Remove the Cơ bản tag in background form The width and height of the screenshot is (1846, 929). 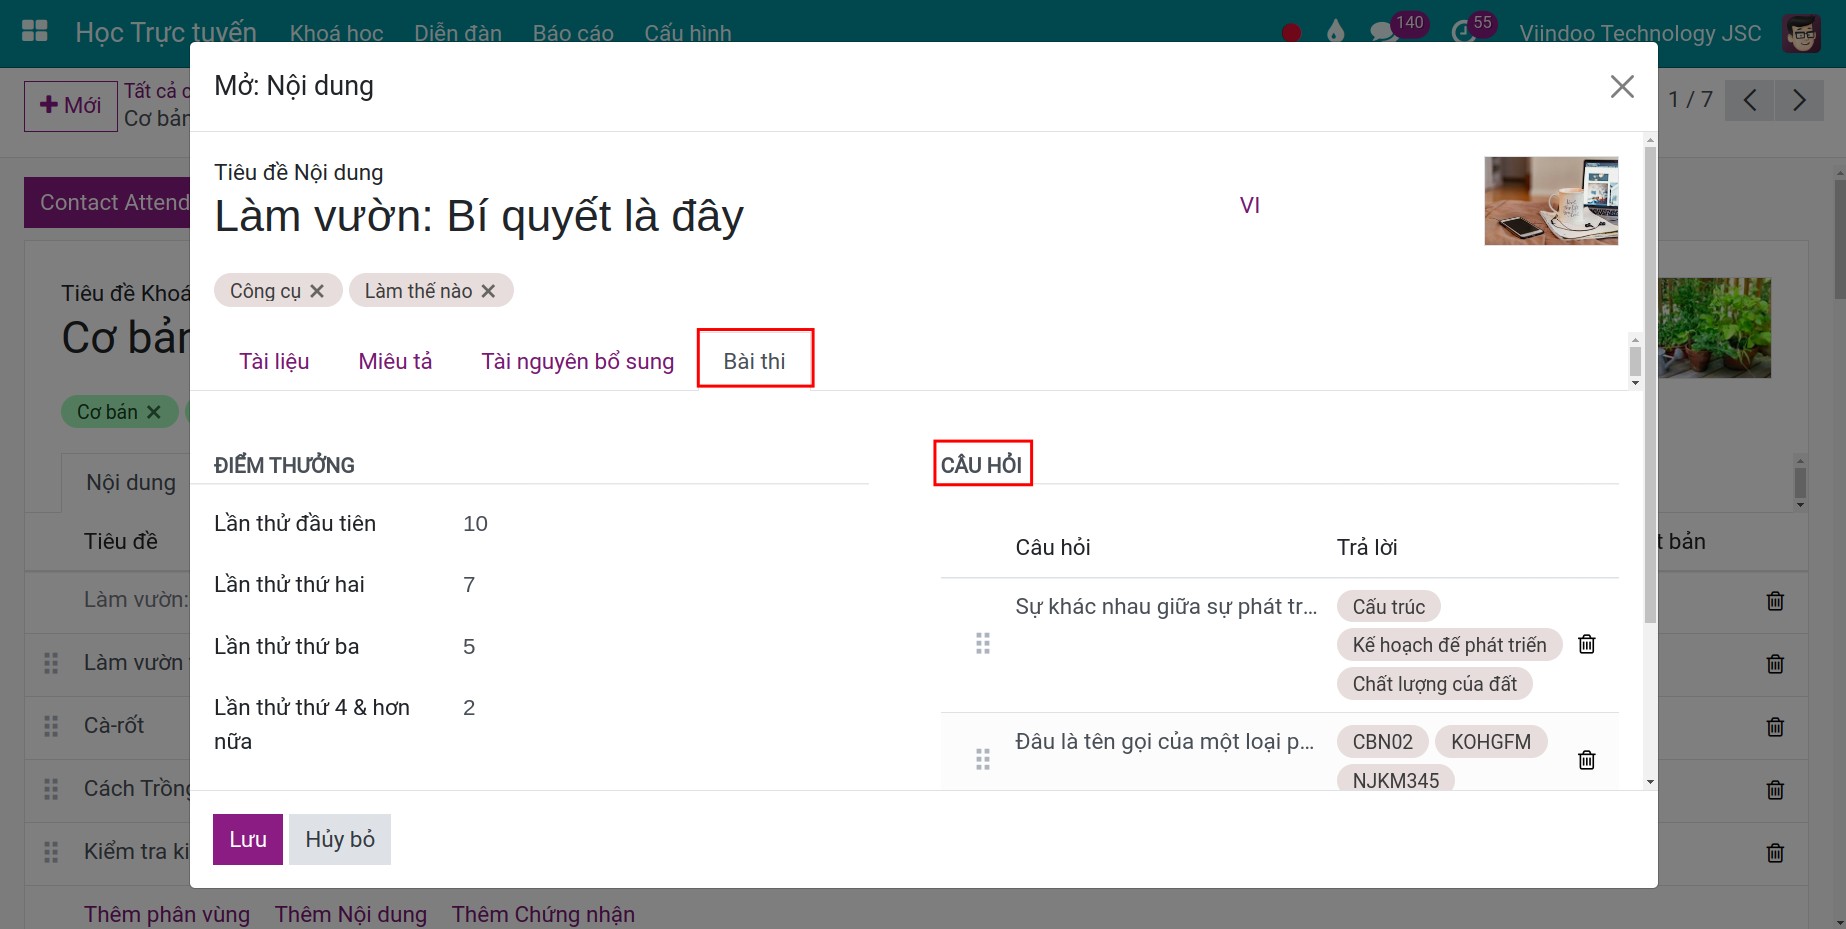[x=153, y=412]
